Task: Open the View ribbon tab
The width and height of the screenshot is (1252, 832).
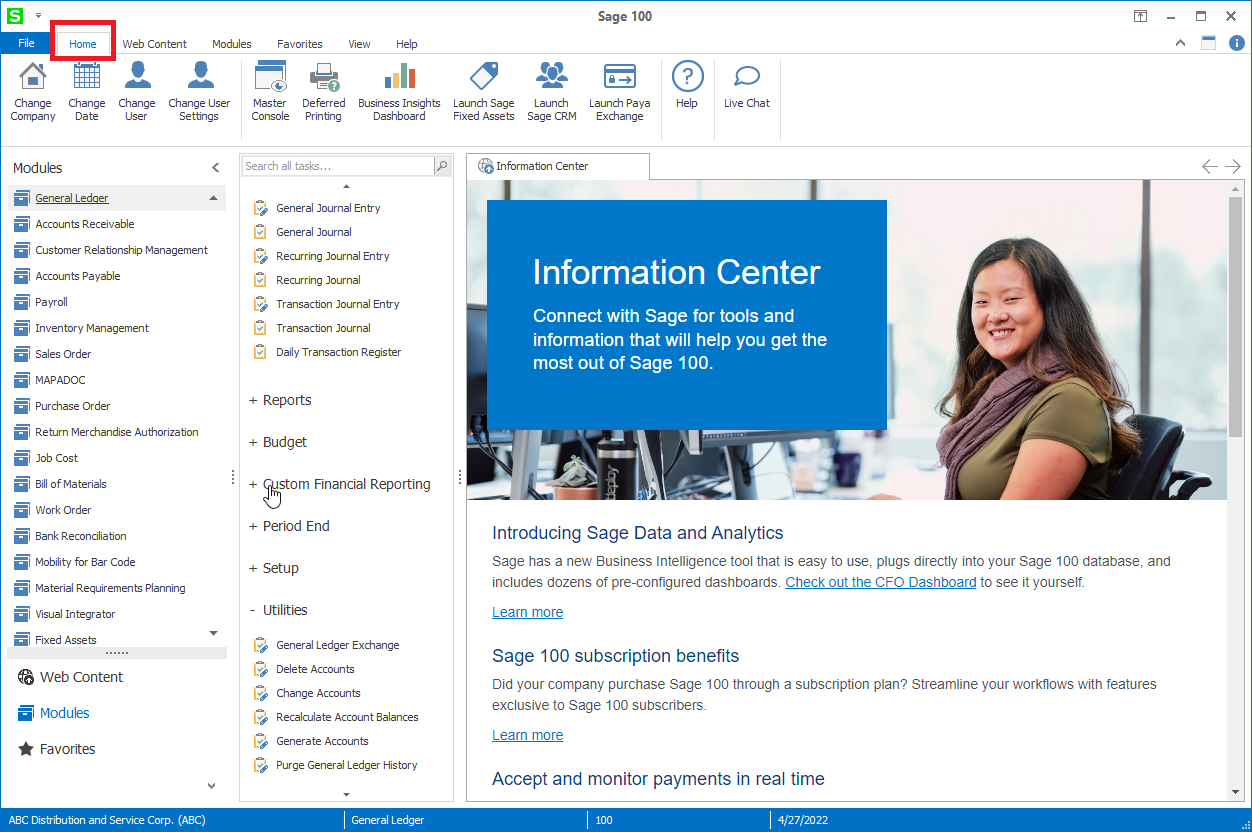Action: pos(360,44)
